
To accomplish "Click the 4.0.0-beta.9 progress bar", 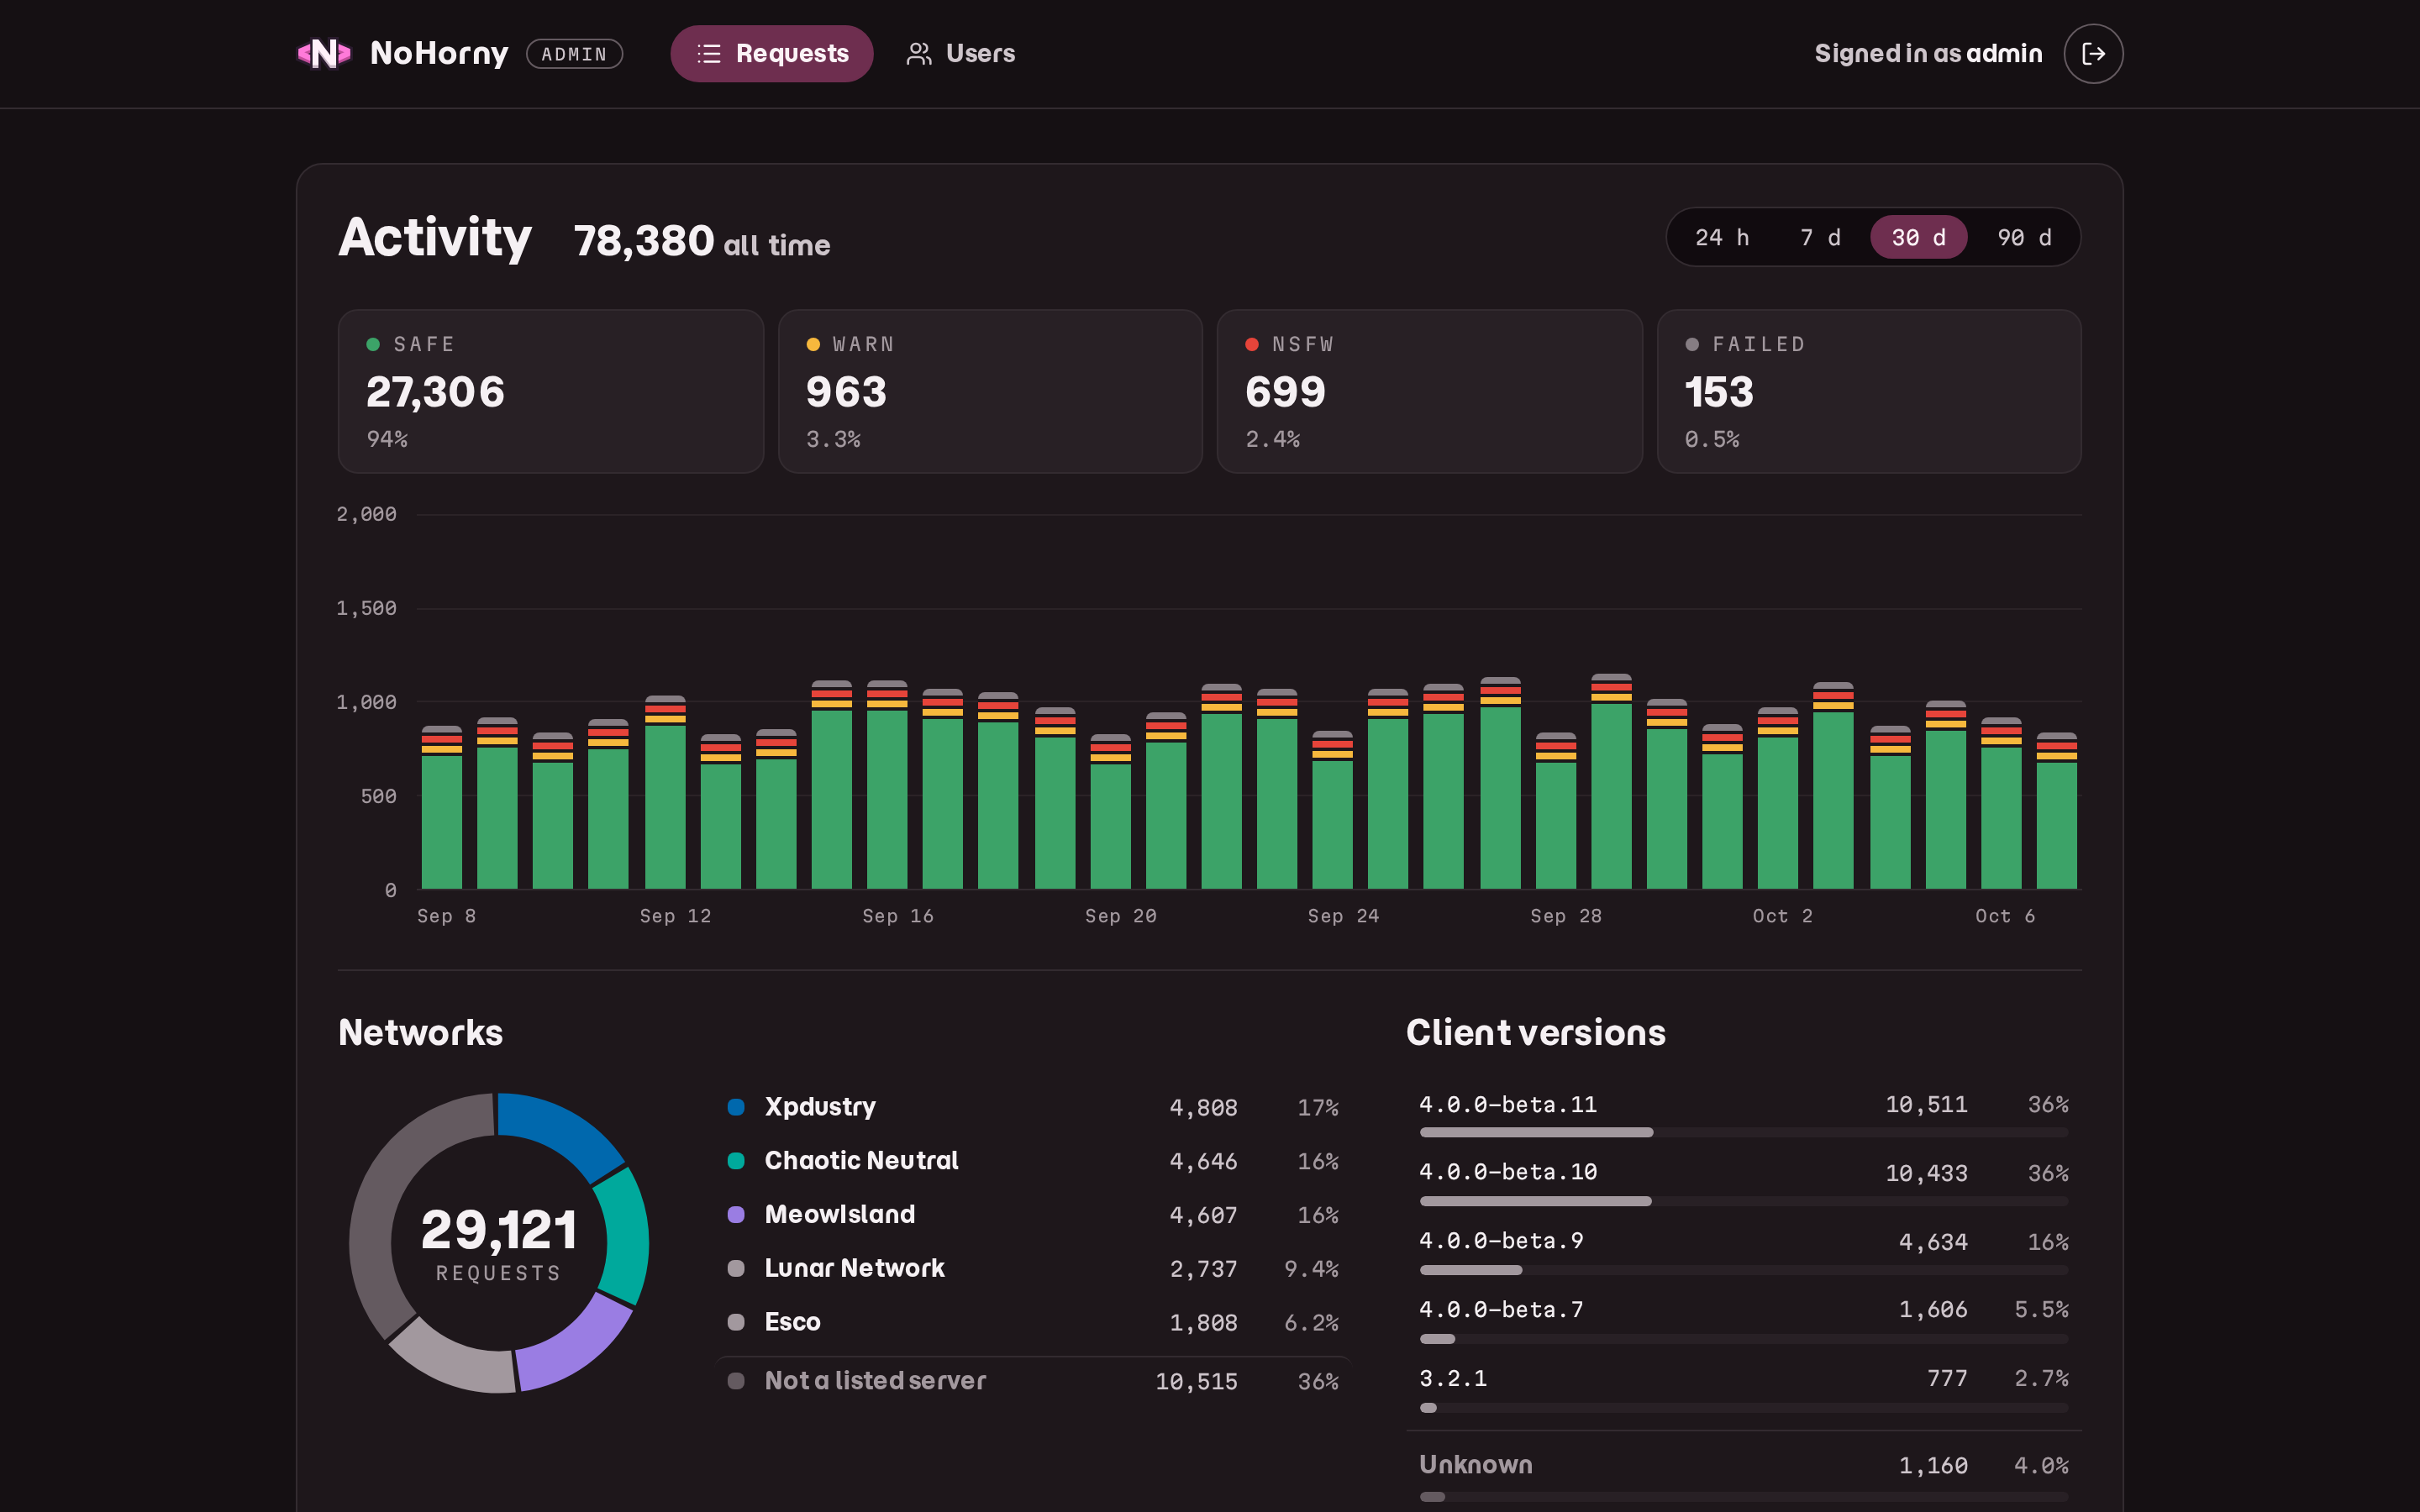I will pyautogui.click(x=1744, y=1270).
